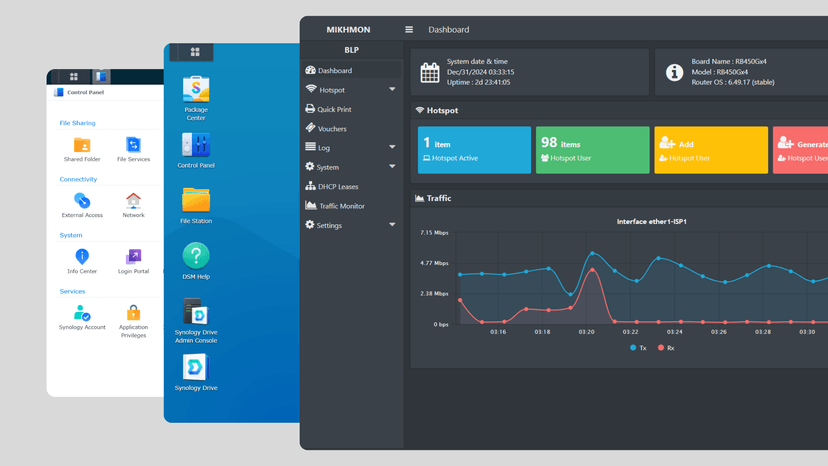
Task: Click the Uptime 2d 23:41:05 text
Action: point(478,82)
